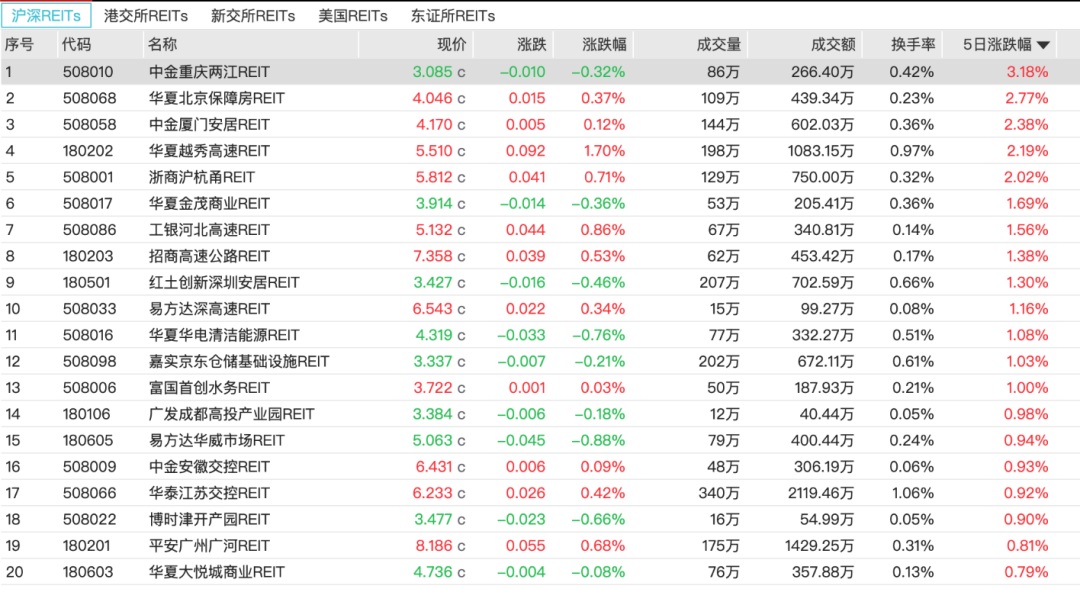Sort by 现价 column header

coord(451,45)
